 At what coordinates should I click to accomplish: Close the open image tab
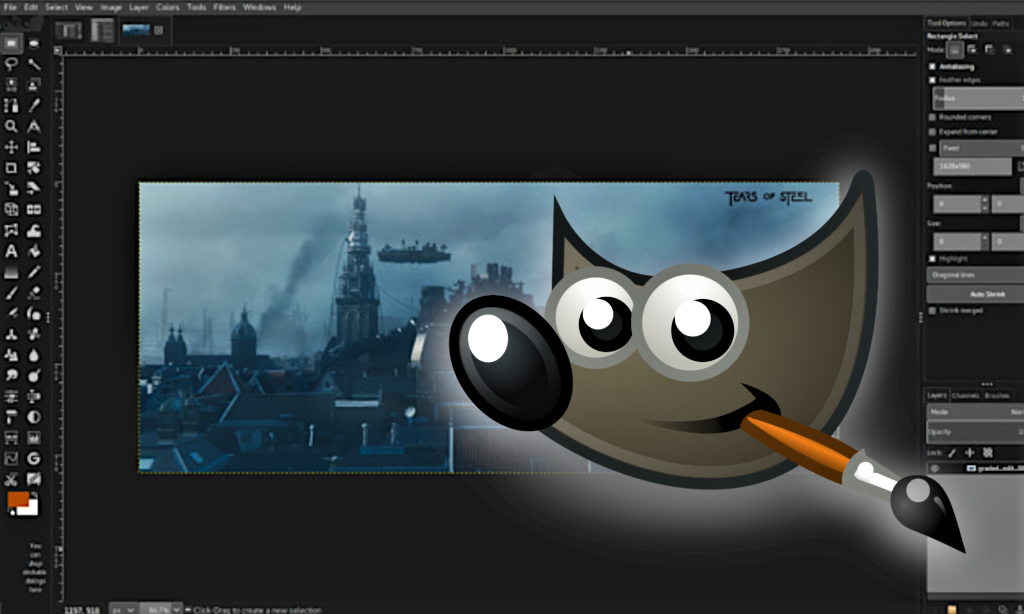[159, 30]
